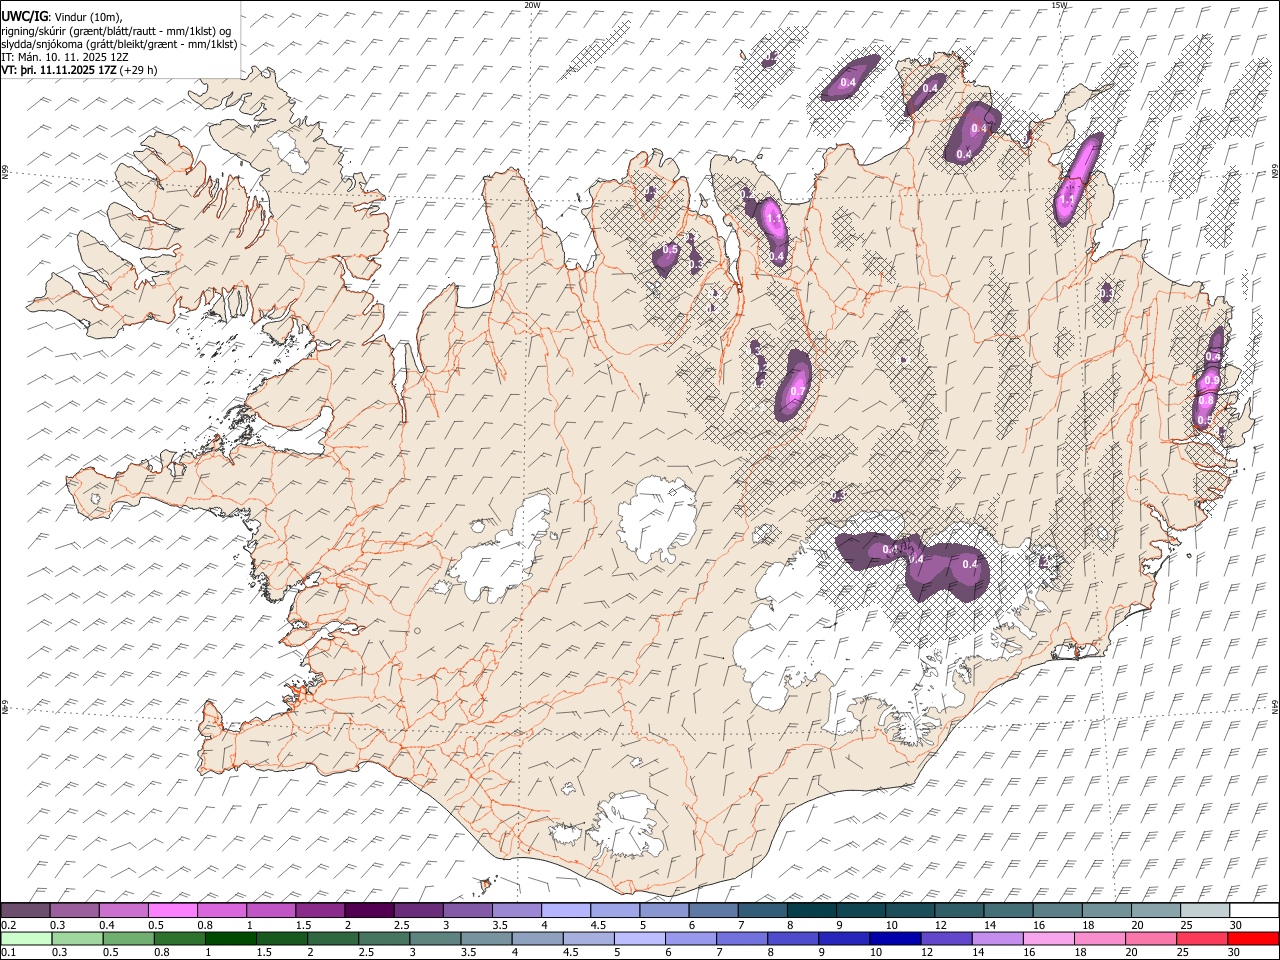Select the violet 14–16 swatch in lower legend row

996,939
